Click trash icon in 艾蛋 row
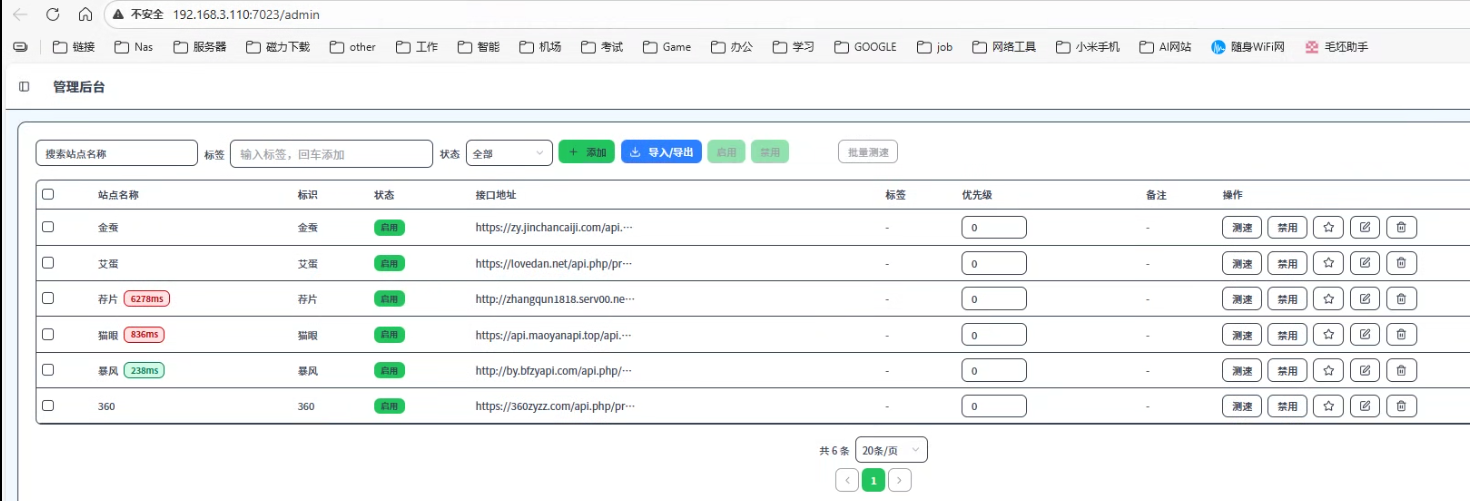1470x501 pixels. coord(1401,263)
